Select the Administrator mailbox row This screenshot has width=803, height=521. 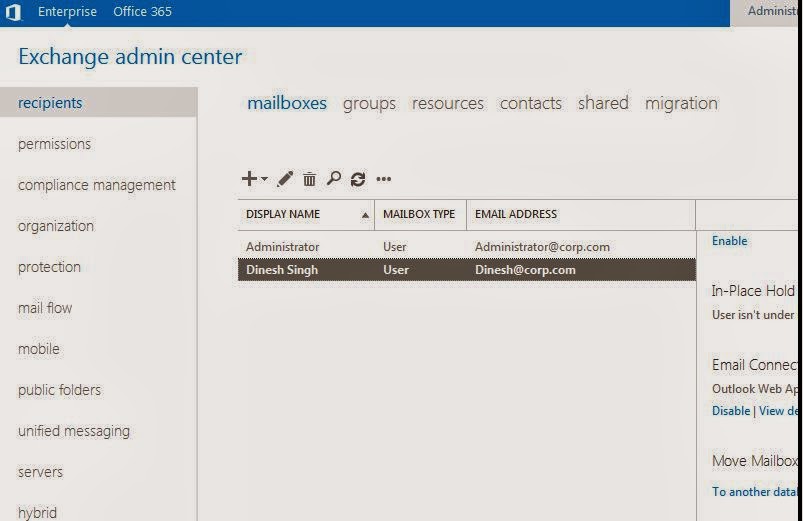[467, 247]
